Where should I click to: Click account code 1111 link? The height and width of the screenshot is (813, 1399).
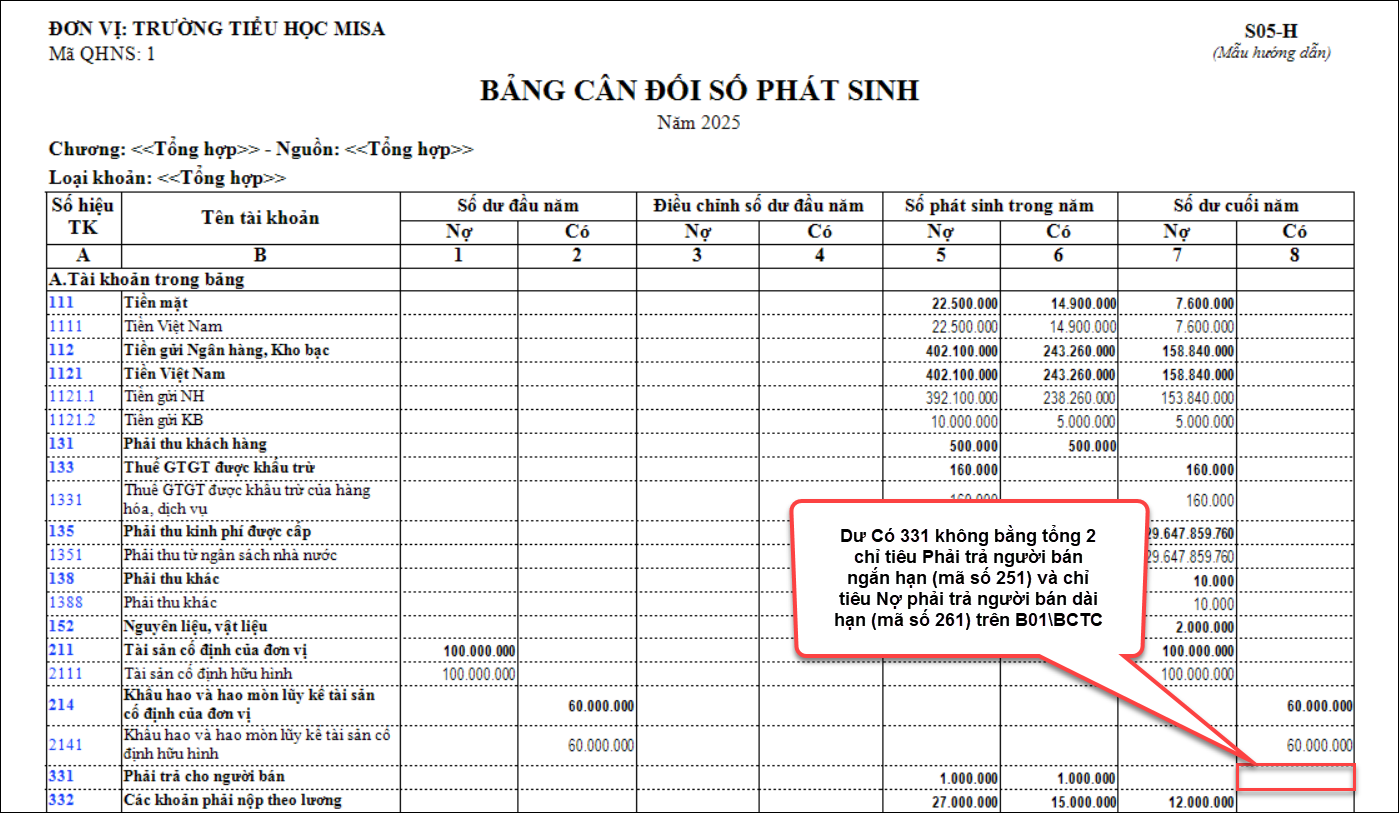64,326
